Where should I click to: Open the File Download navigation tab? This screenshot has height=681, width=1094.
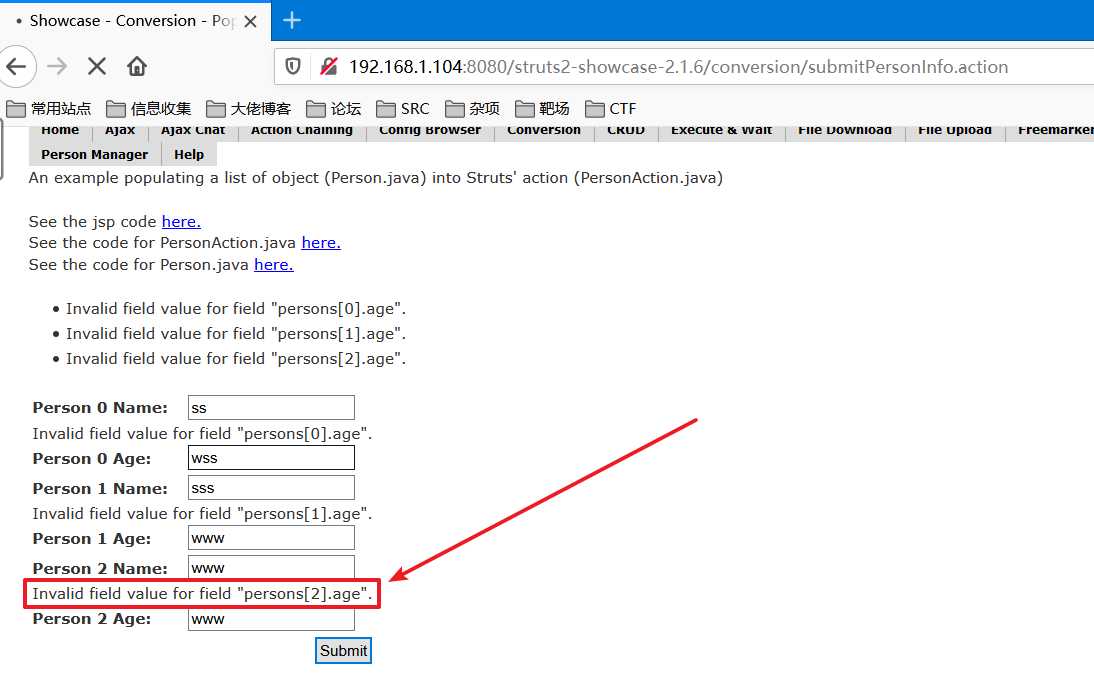[x=845, y=130]
